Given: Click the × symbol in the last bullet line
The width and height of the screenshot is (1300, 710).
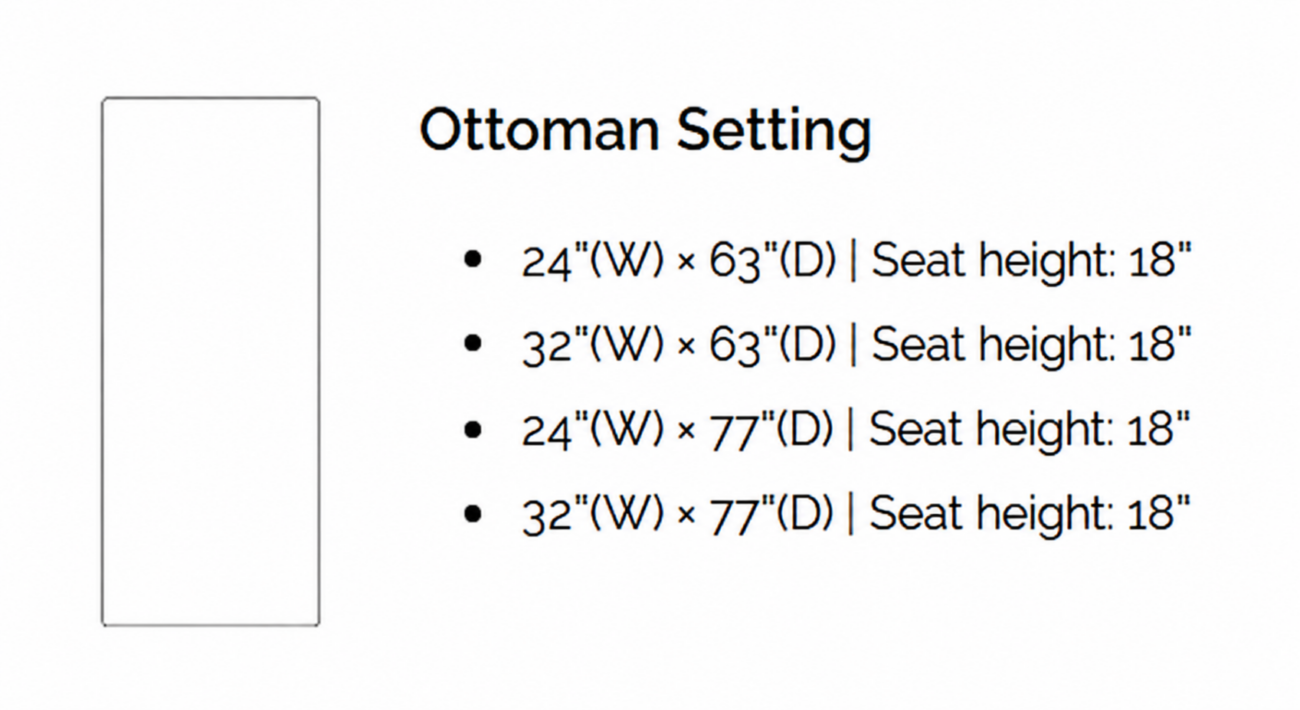Looking at the screenshot, I should coord(686,517).
